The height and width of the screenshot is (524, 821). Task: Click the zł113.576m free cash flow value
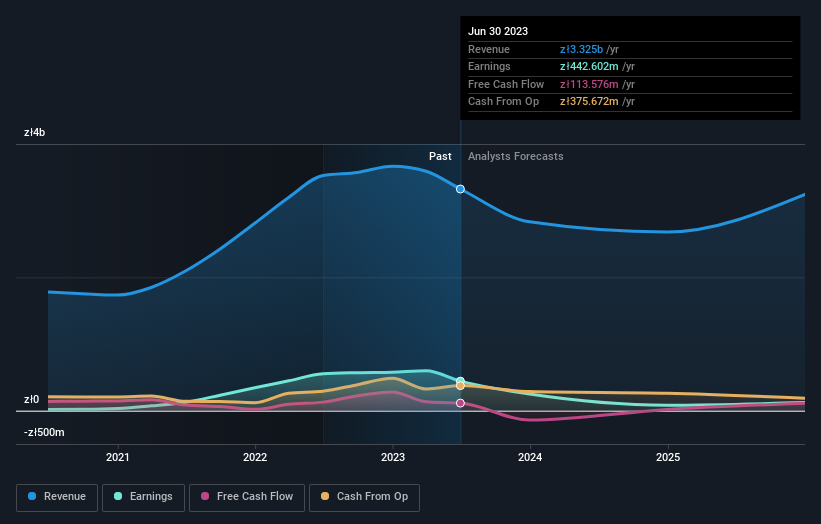[x=589, y=84]
